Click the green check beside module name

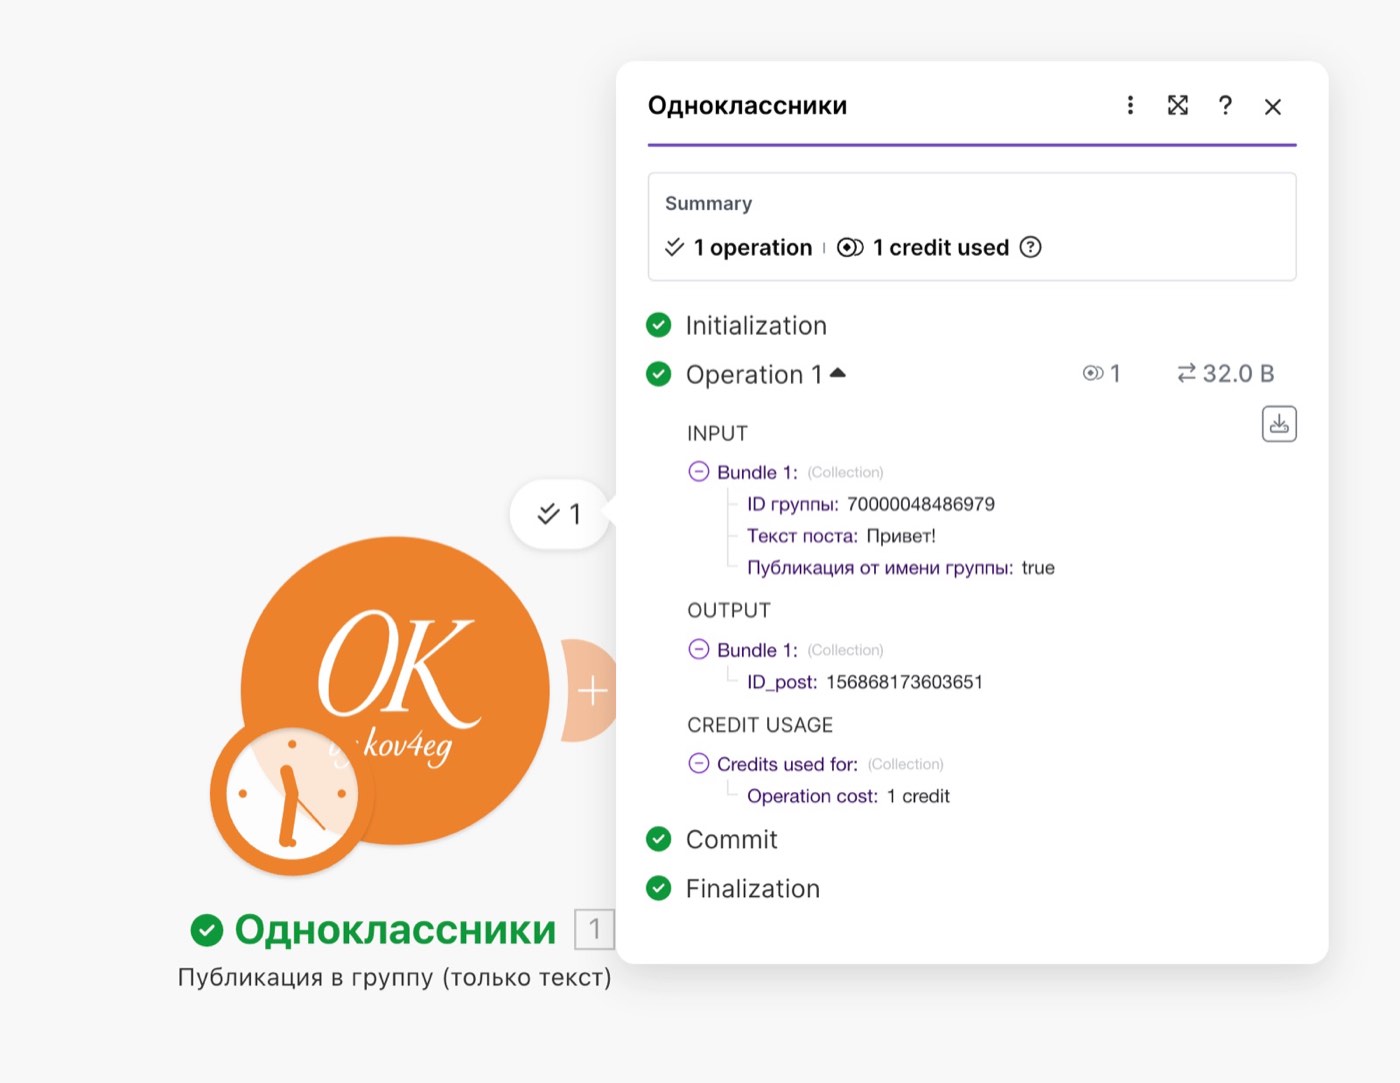point(206,930)
